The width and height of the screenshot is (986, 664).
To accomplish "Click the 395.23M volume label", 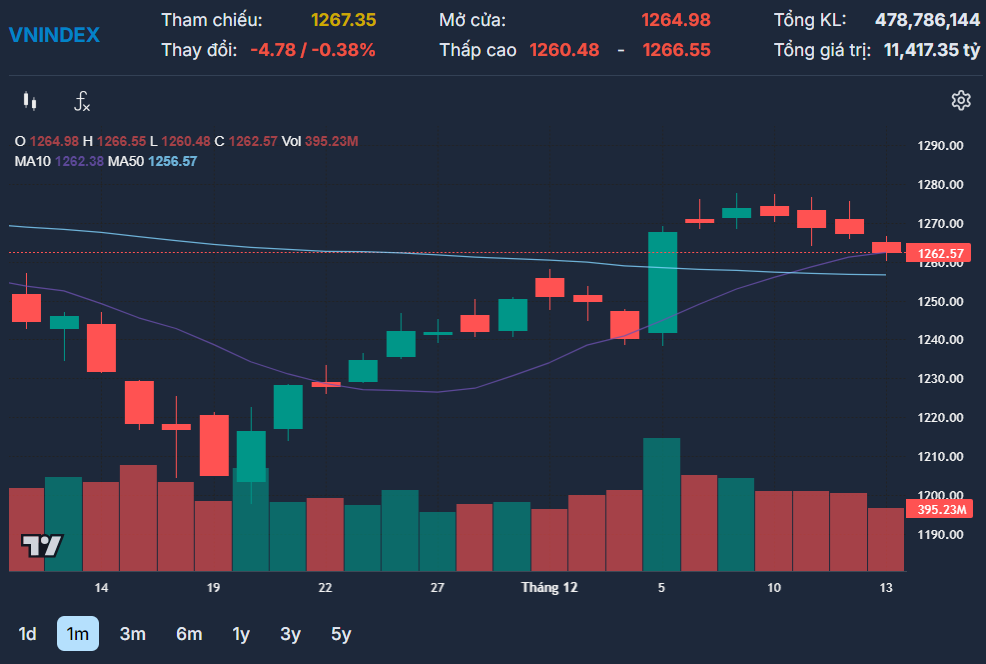I will point(939,510).
